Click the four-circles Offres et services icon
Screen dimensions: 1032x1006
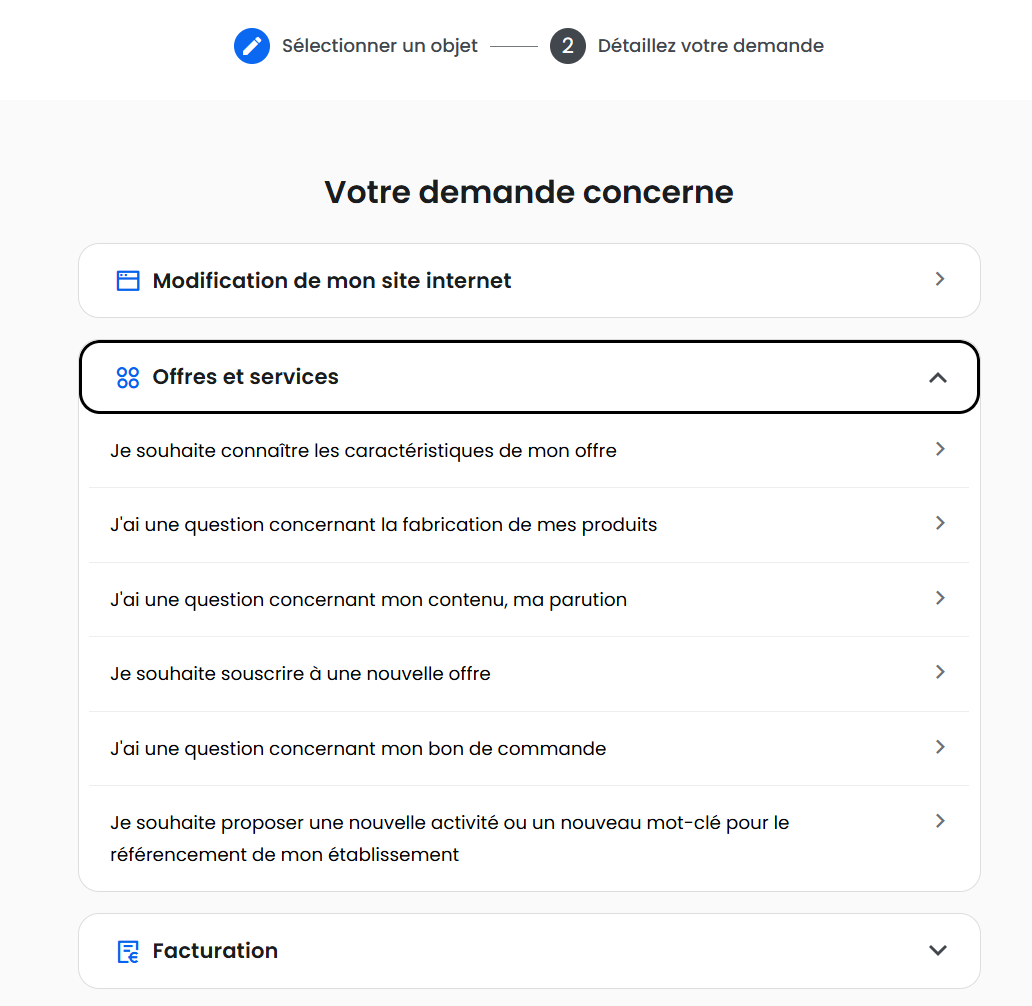coord(128,377)
